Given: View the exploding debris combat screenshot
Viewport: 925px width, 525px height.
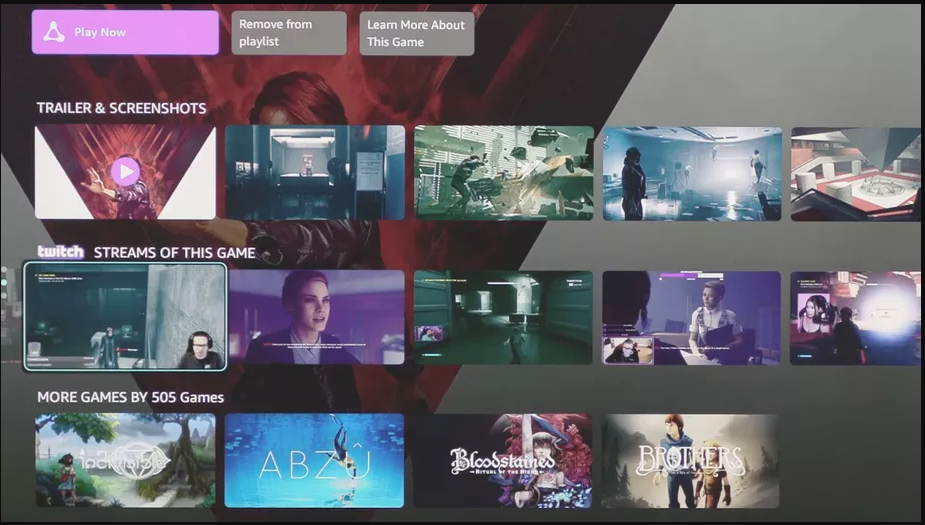Looking at the screenshot, I should (x=504, y=173).
